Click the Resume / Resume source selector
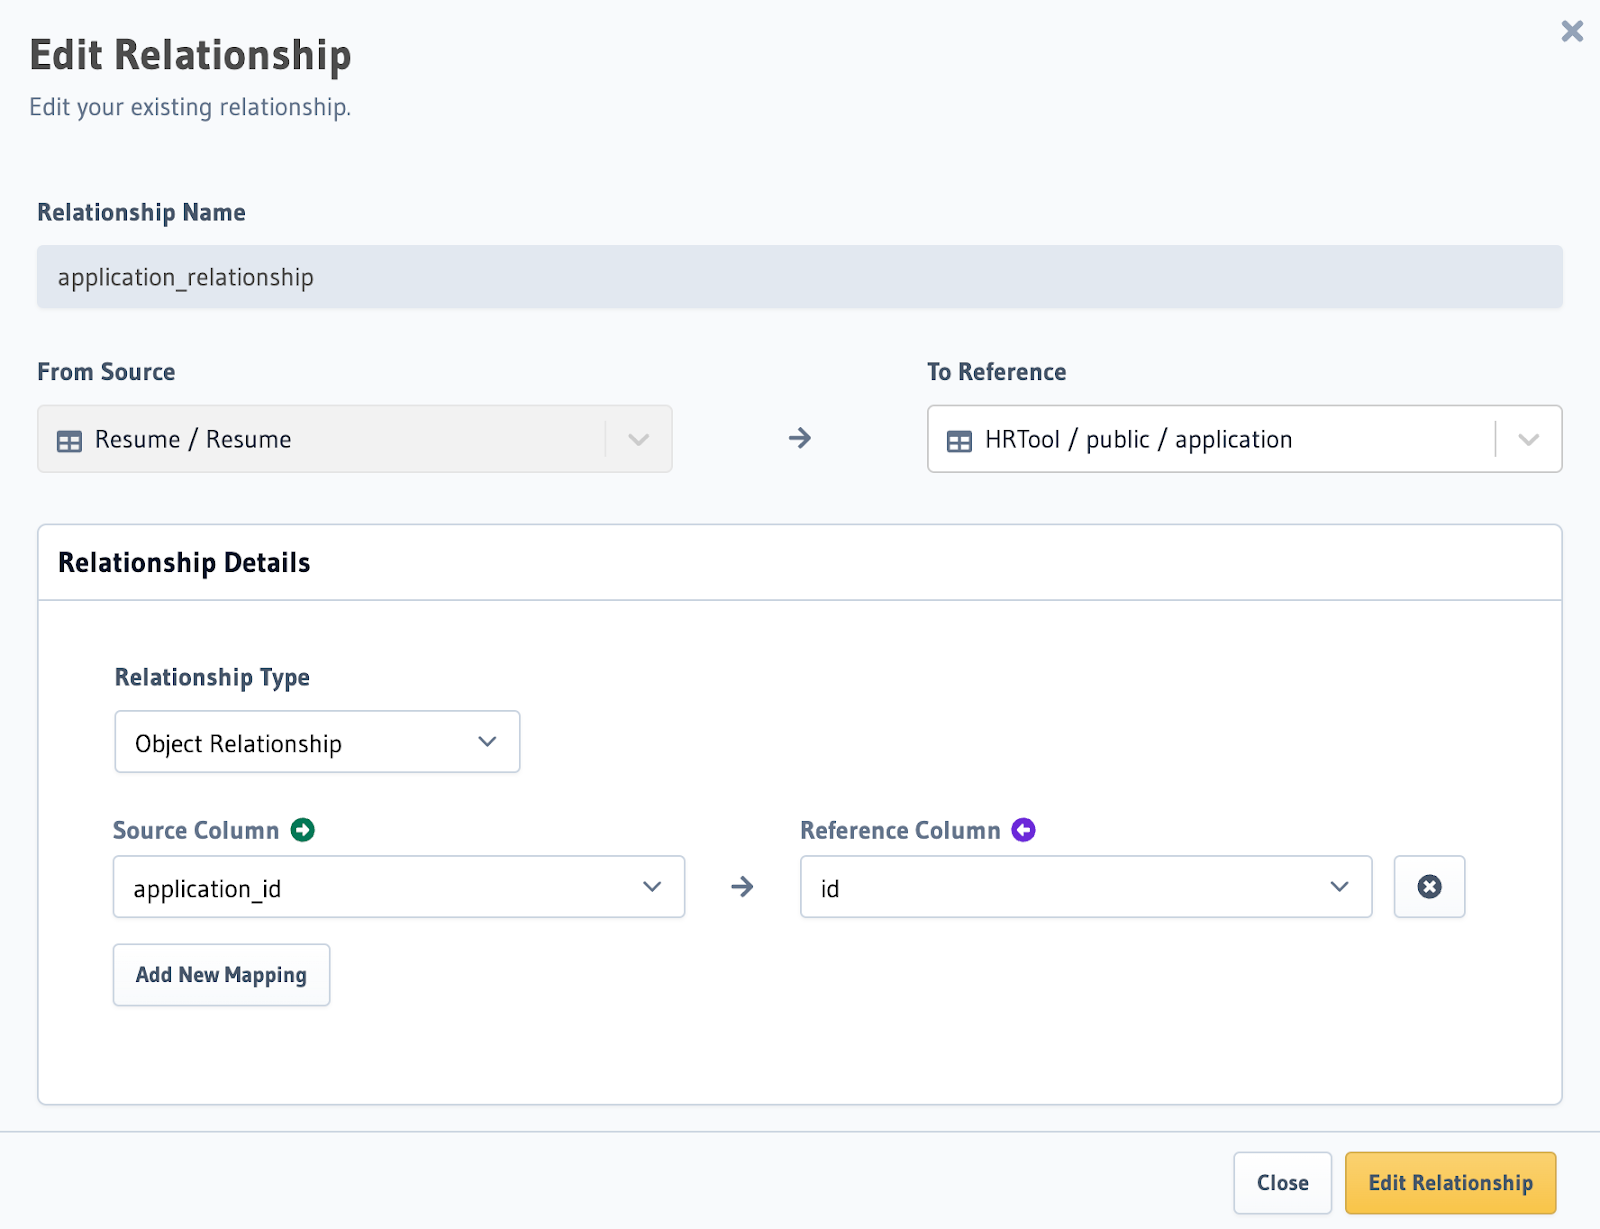1600x1229 pixels. pos(354,439)
